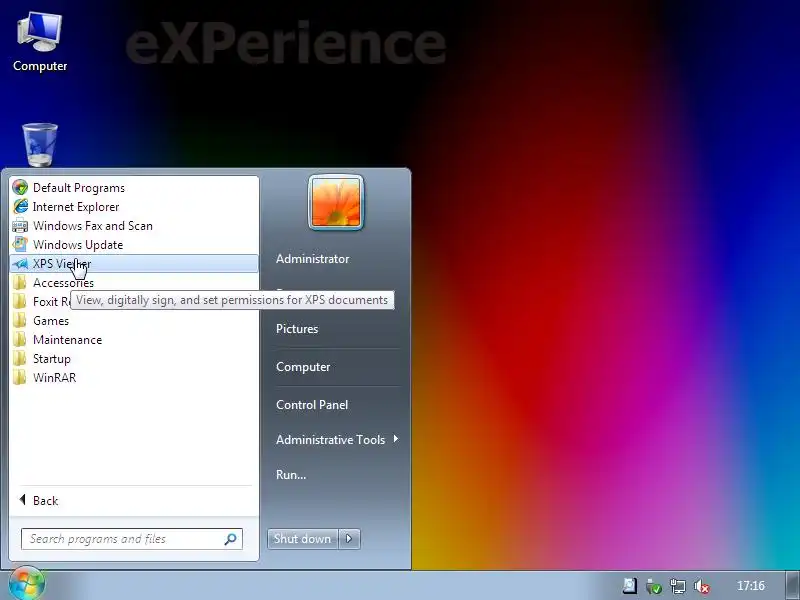800x600 pixels.
Task: Expand the Administrative Tools submenu
Action: click(x=337, y=439)
